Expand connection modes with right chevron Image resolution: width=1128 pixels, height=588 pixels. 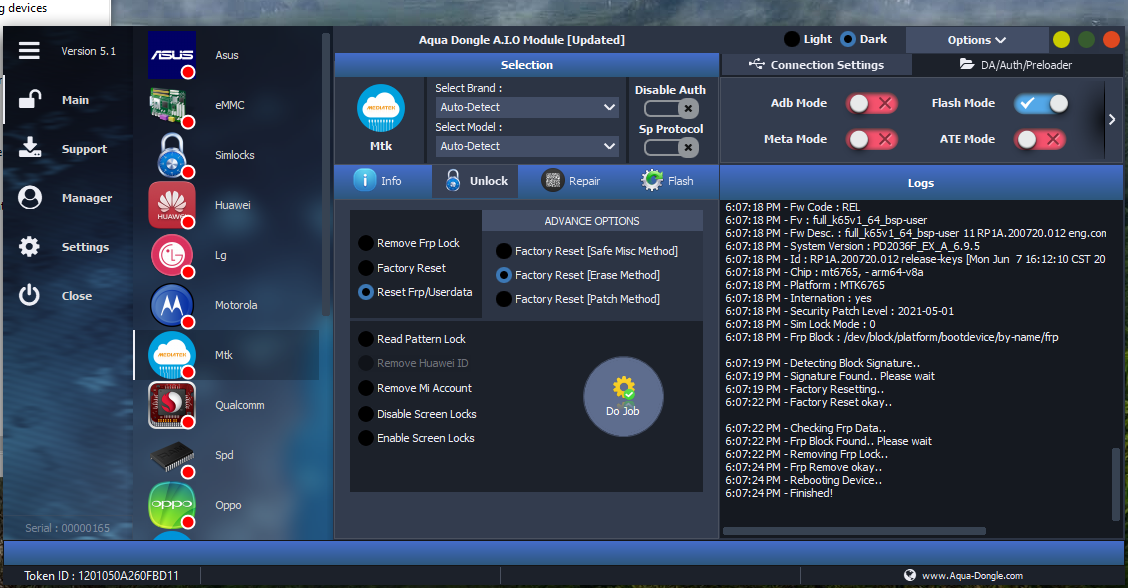pyautogui.click(x=1112, y=119)
